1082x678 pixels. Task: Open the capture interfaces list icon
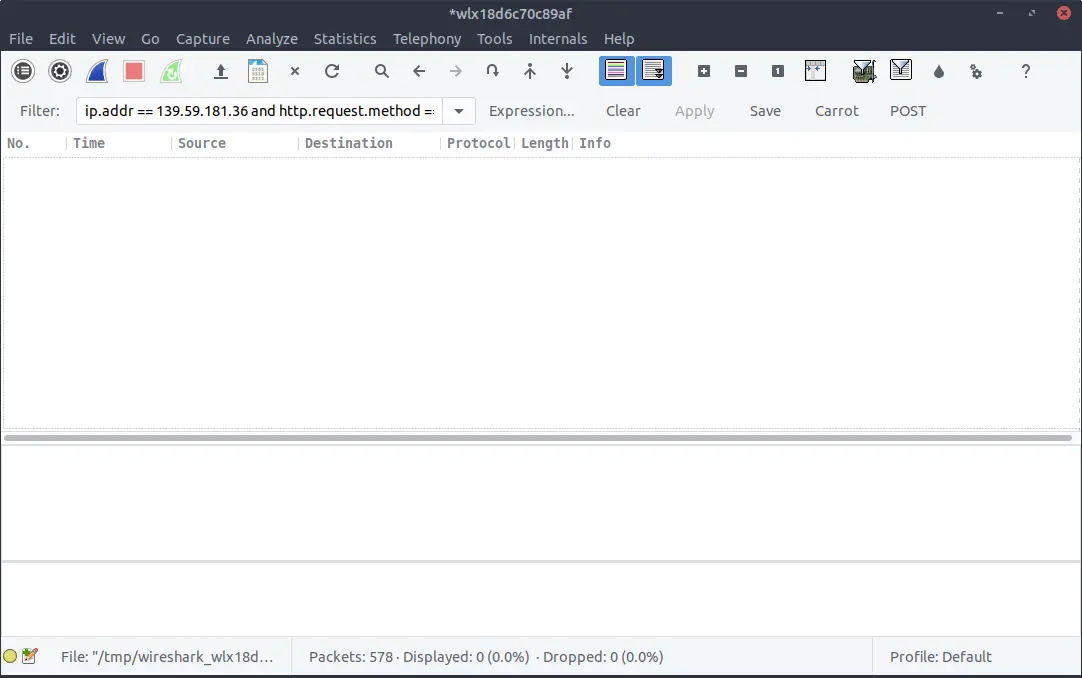[x=23, y=71]
